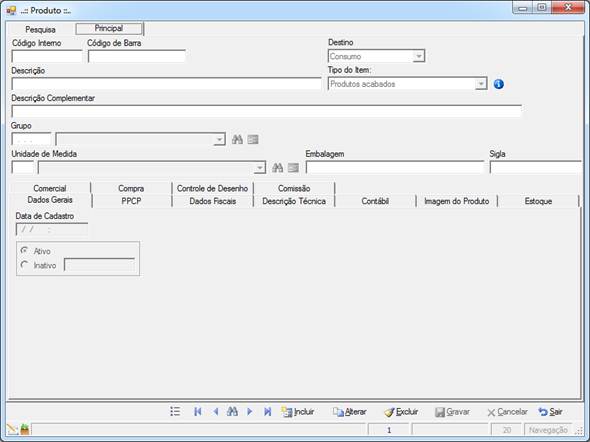
Task: Show the Imagem do Produto tab
Action: 456,201
